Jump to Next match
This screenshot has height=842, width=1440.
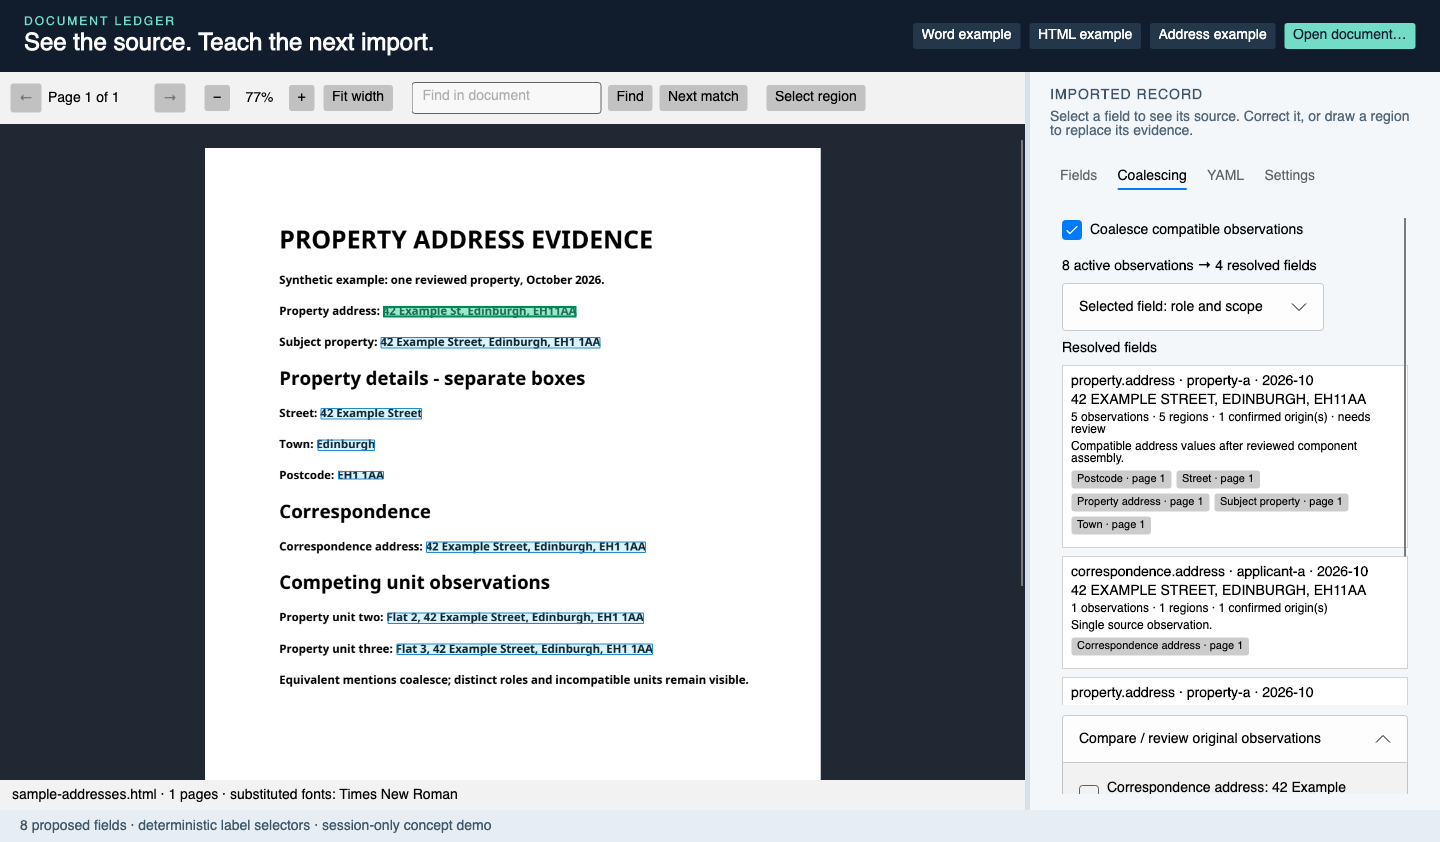pos(703,97)
